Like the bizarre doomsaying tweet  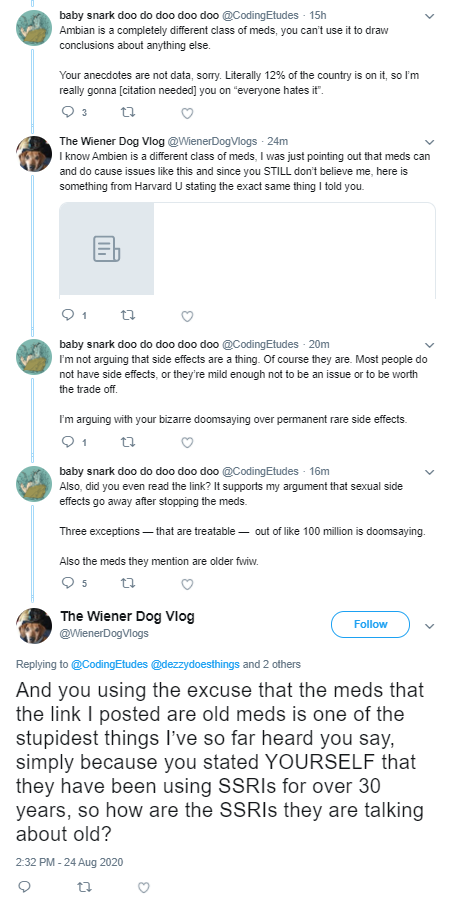[x=187, y=443]
